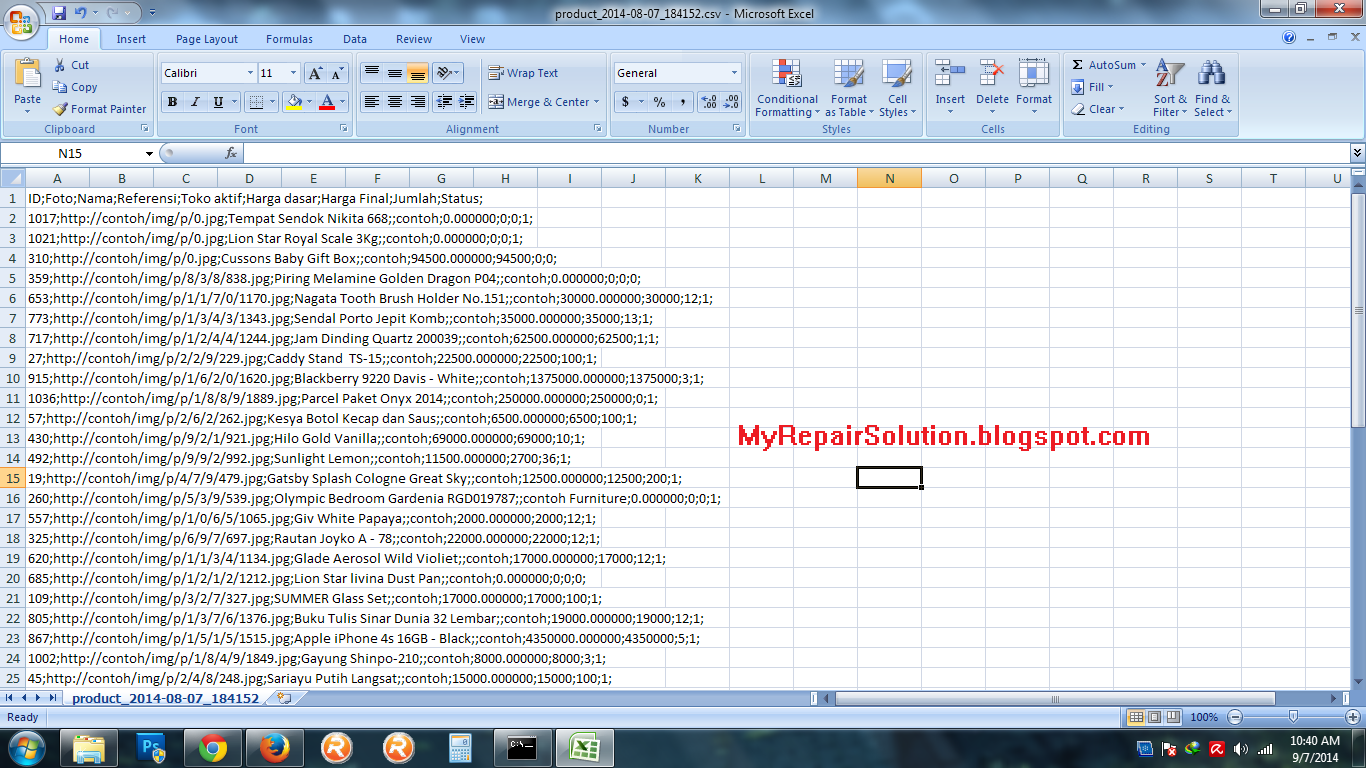This screenshot has height=768, width=1366.
Task: Toggle Bold formatting
Action: pos(172,102)
